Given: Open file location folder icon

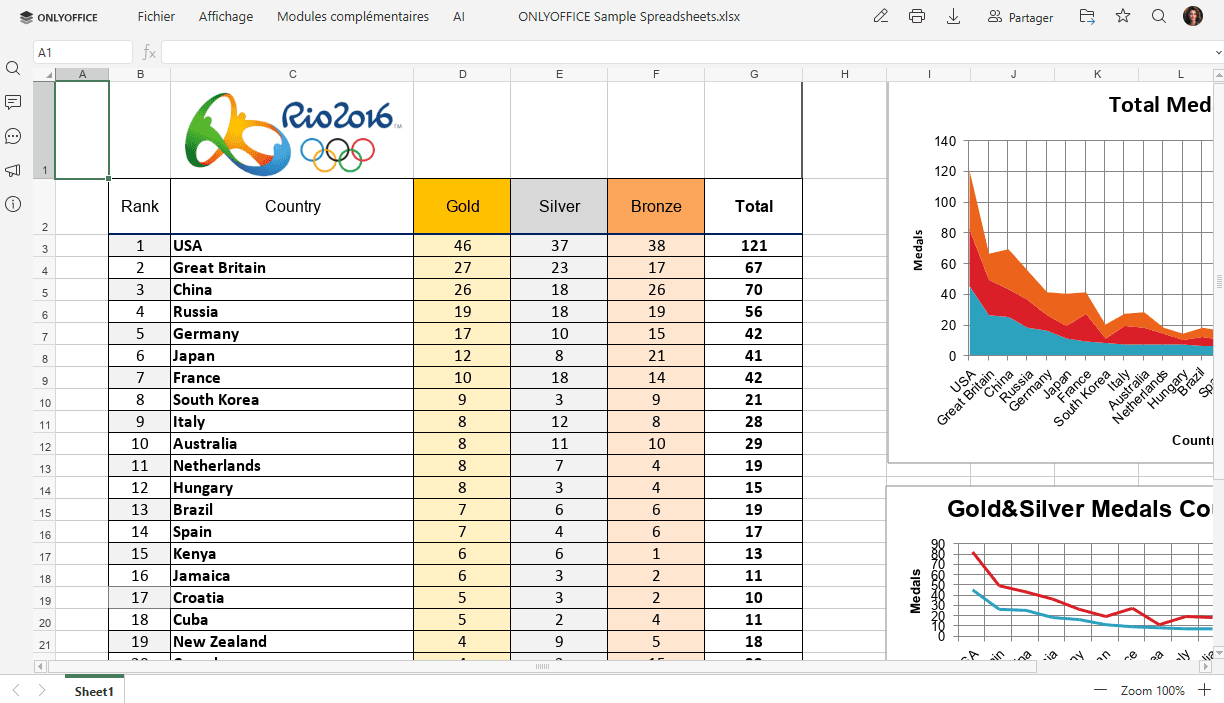Looking at the screenshot, I should 1087,16.
